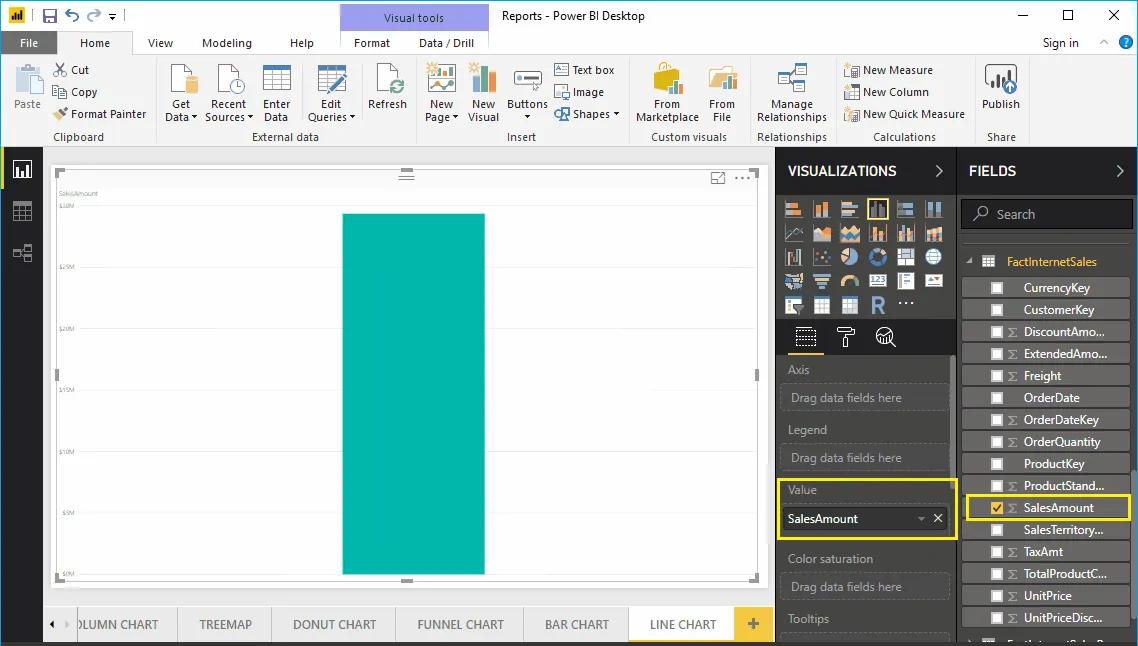Select the Pie chart visualization
The image size is (1138, 646).
(x=850, y=256)
